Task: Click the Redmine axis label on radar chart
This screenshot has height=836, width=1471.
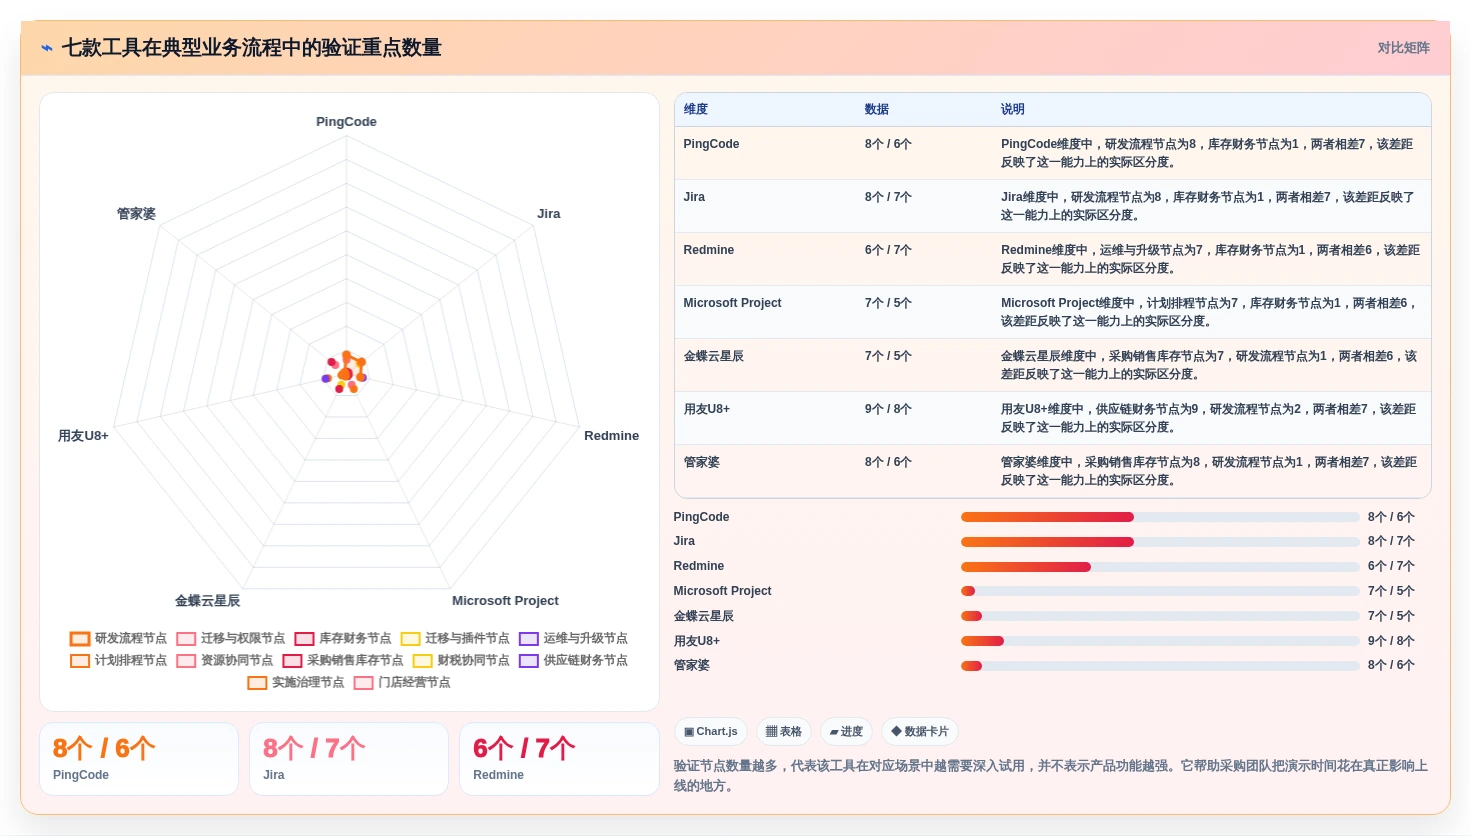Action: tap(611, 436)
